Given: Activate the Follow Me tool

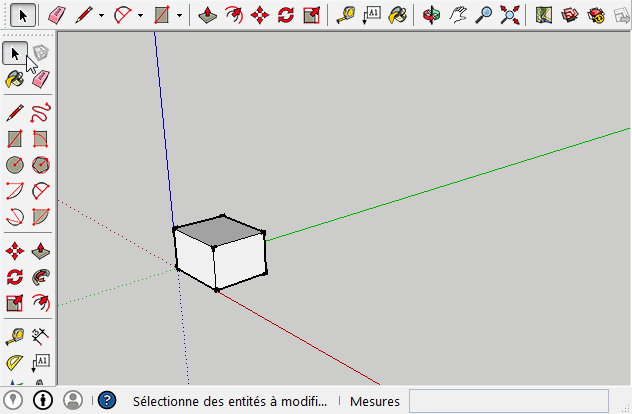Looking at the screenshot, I should 41,277.
